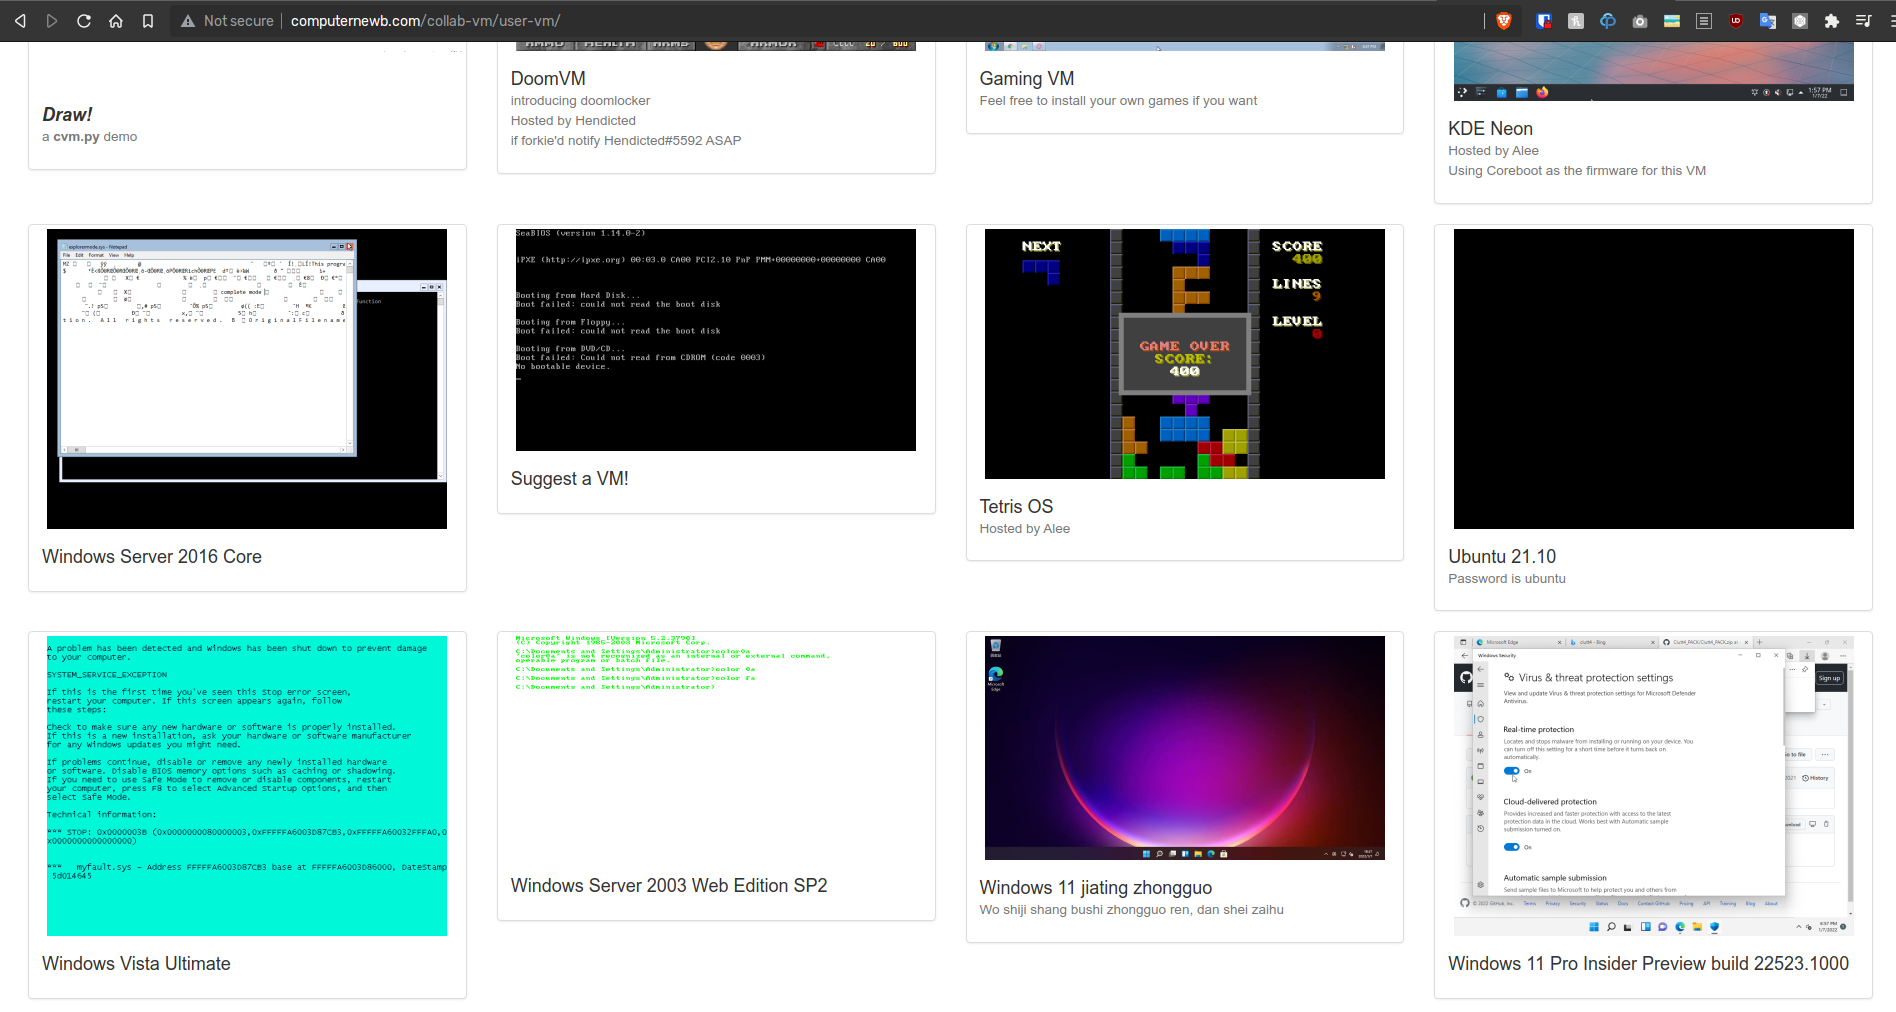
Task: Open the Tetris OS game-over thumbnail
Action: [1184, 354]
